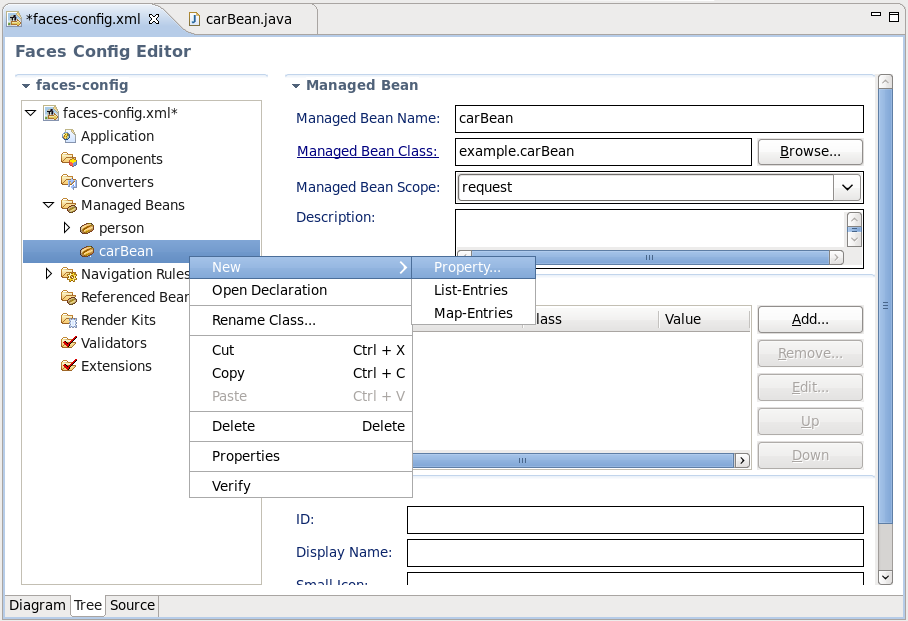Collapse the Managed Beans tree node
Viewport: 908px width, 621px height.
click(x=47, y=204)
